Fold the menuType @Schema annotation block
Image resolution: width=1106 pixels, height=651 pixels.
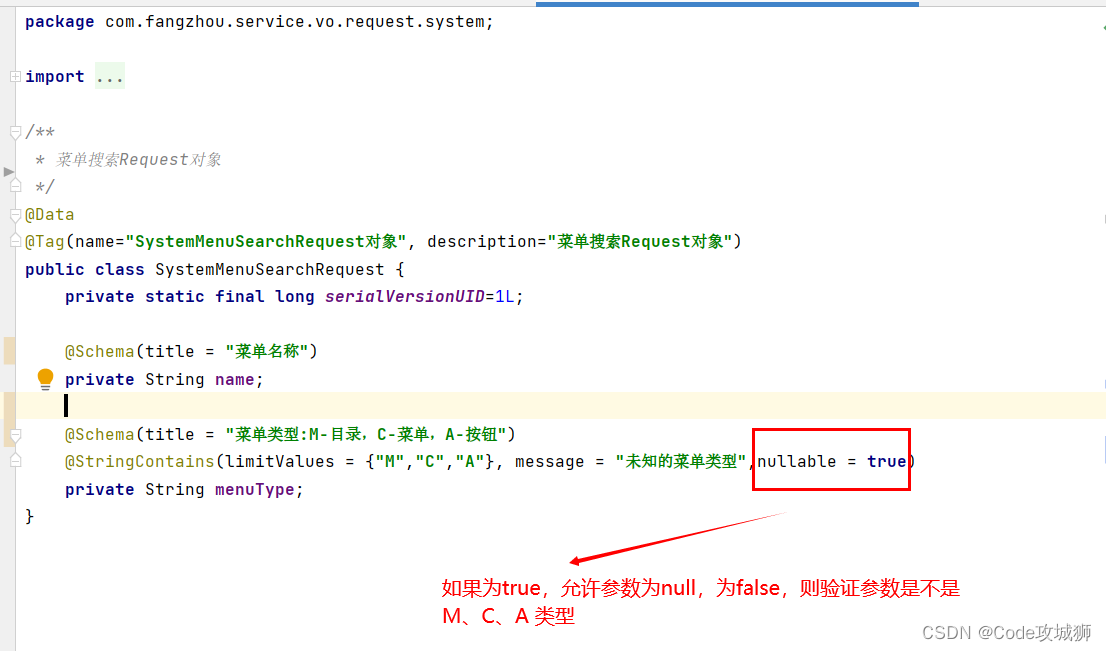click(15, 434)
